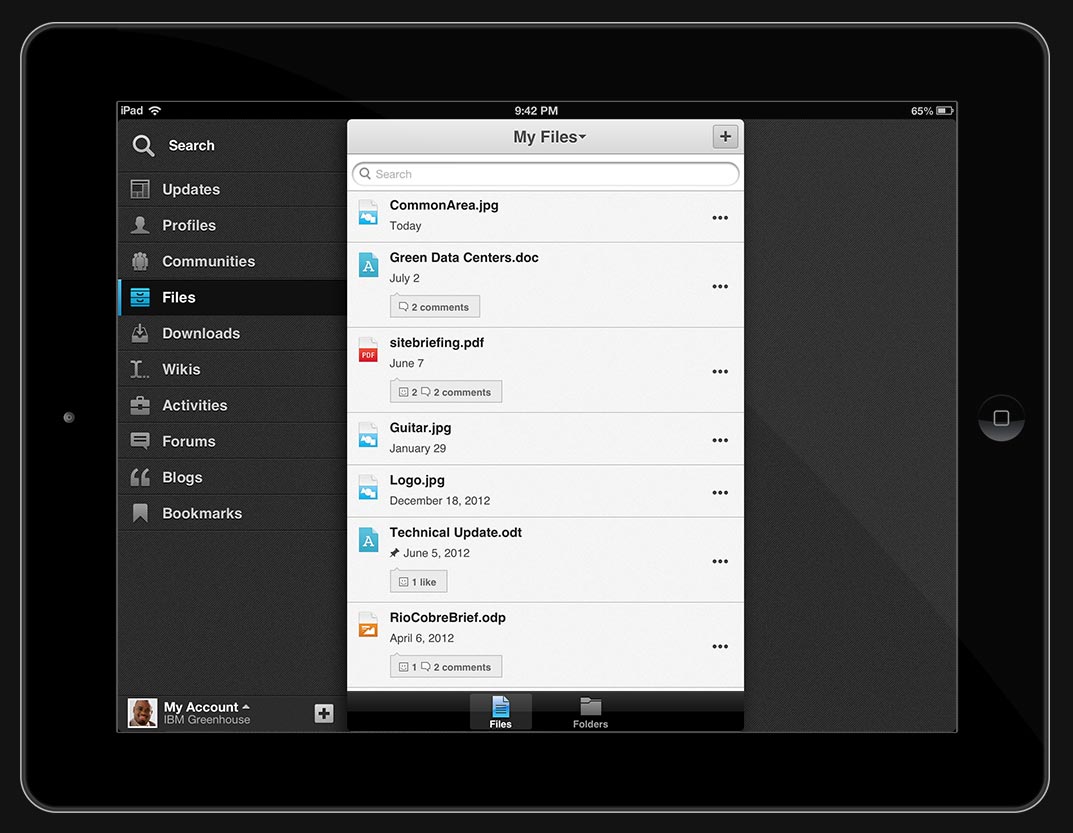View 2 comments on Green Data Centers.doc
1073x833 pixels.
coord(435,307)
